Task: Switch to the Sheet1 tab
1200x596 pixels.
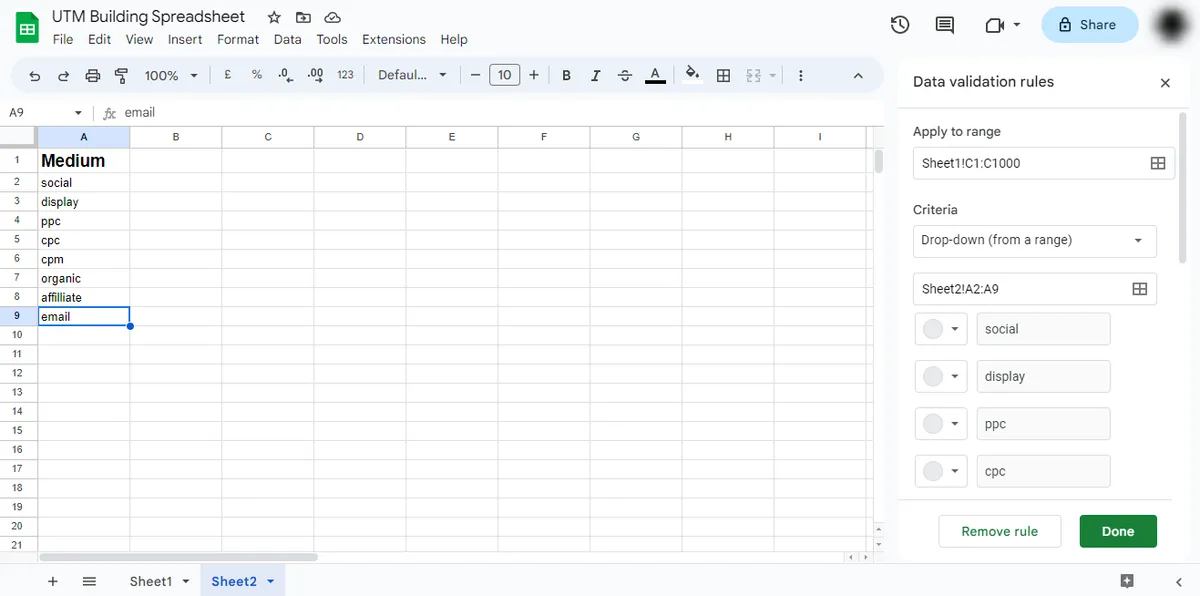Action: click(x=150, y=580)
